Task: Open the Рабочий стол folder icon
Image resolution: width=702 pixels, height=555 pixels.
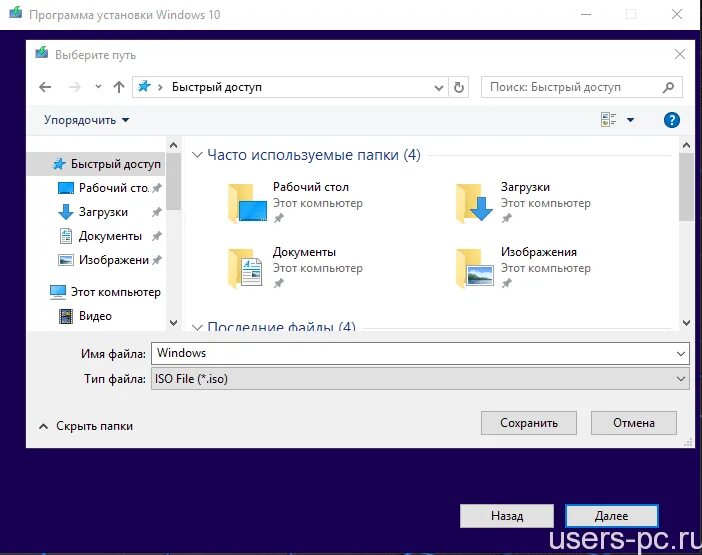Action: point(247,203)
